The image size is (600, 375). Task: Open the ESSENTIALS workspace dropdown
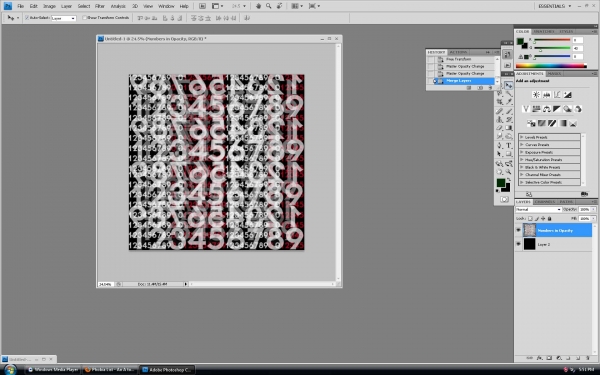point(554,6)
